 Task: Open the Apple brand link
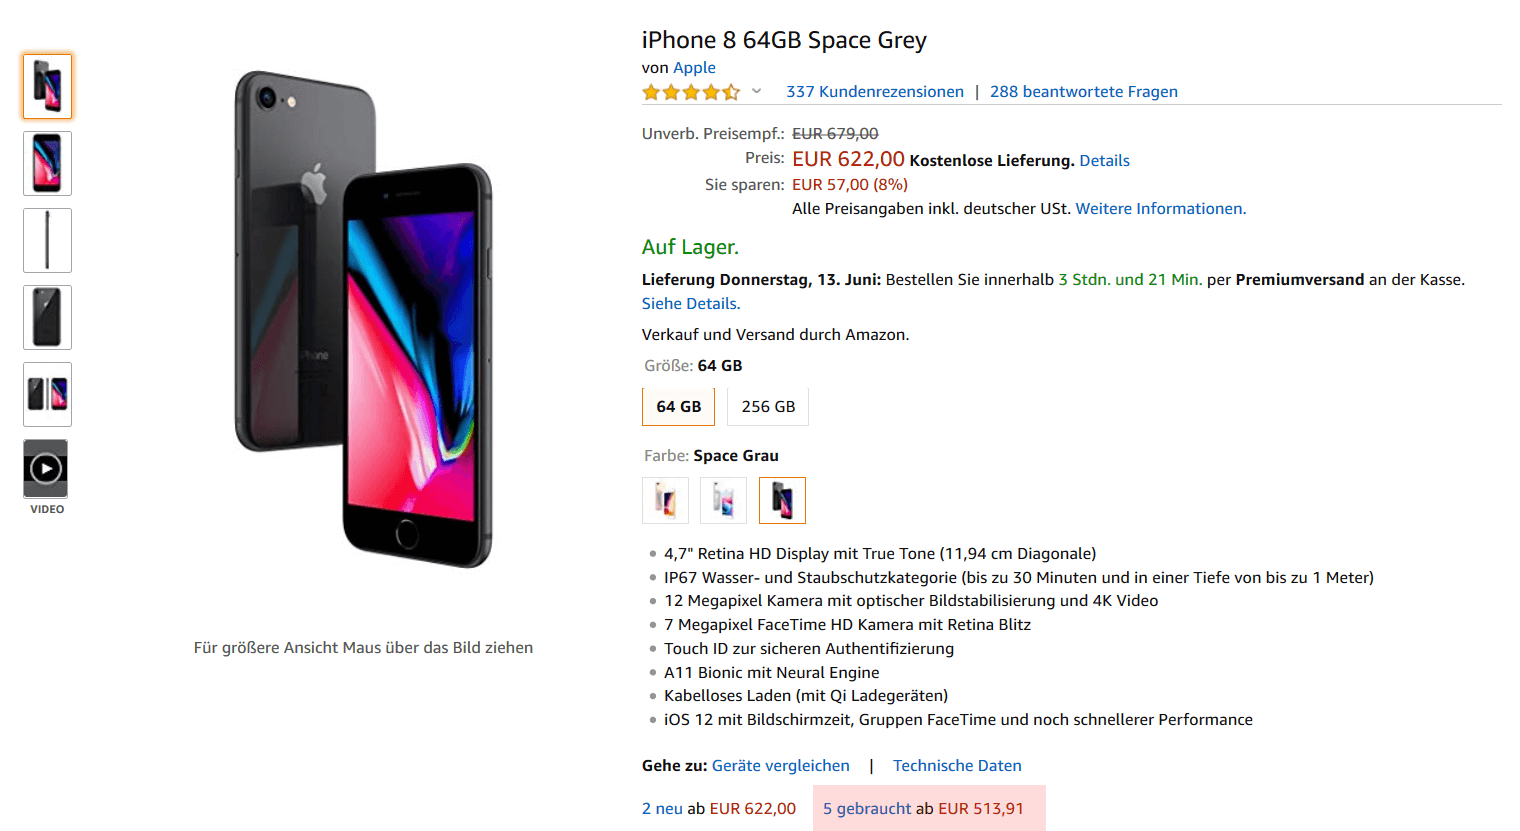(694, 68)
